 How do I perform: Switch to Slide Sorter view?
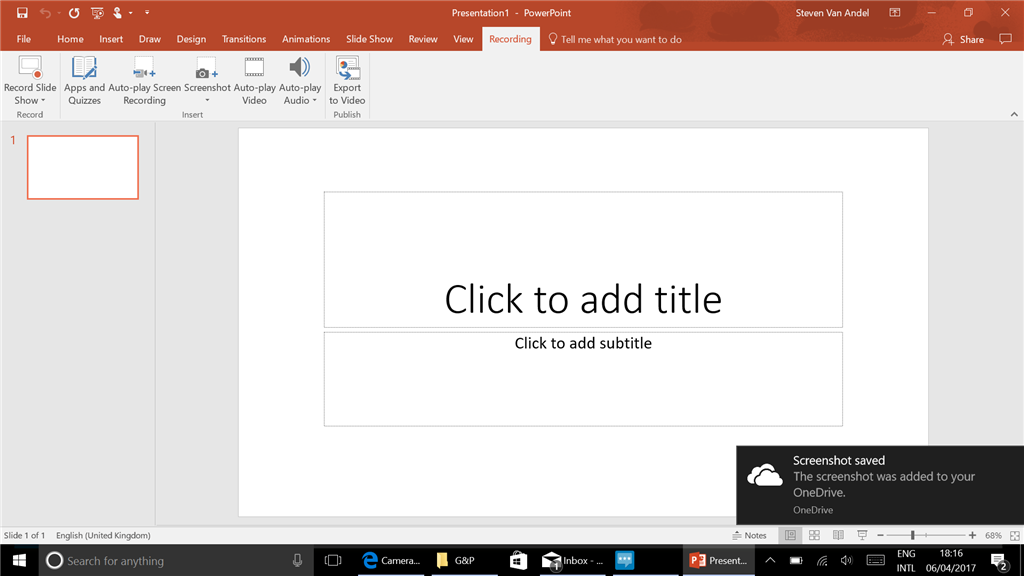pyautogui.click(x=814, y=536)
